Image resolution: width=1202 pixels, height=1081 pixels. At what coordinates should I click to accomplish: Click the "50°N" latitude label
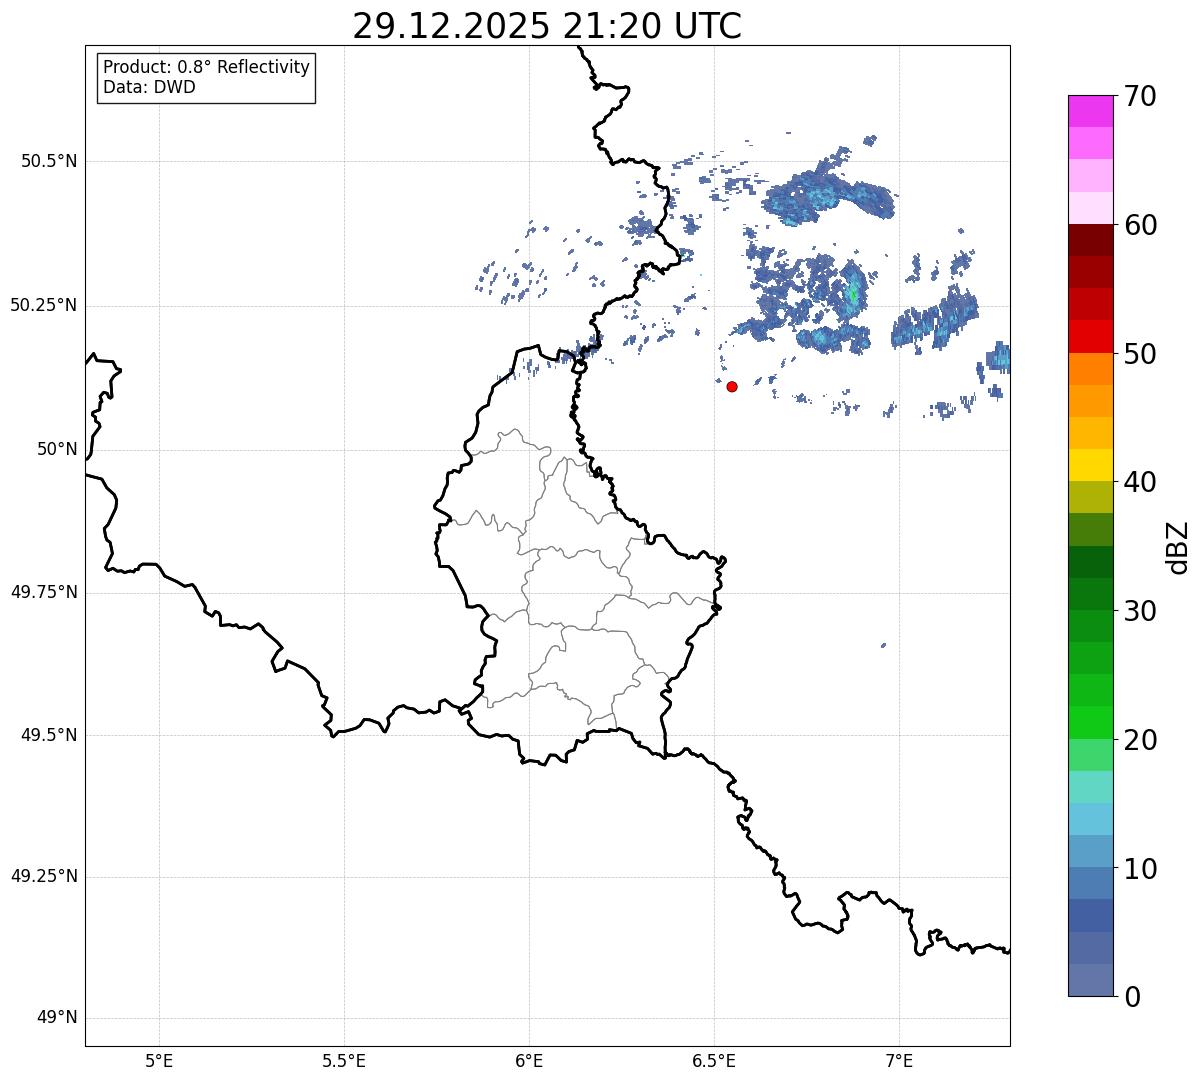[x=57, y=449]
